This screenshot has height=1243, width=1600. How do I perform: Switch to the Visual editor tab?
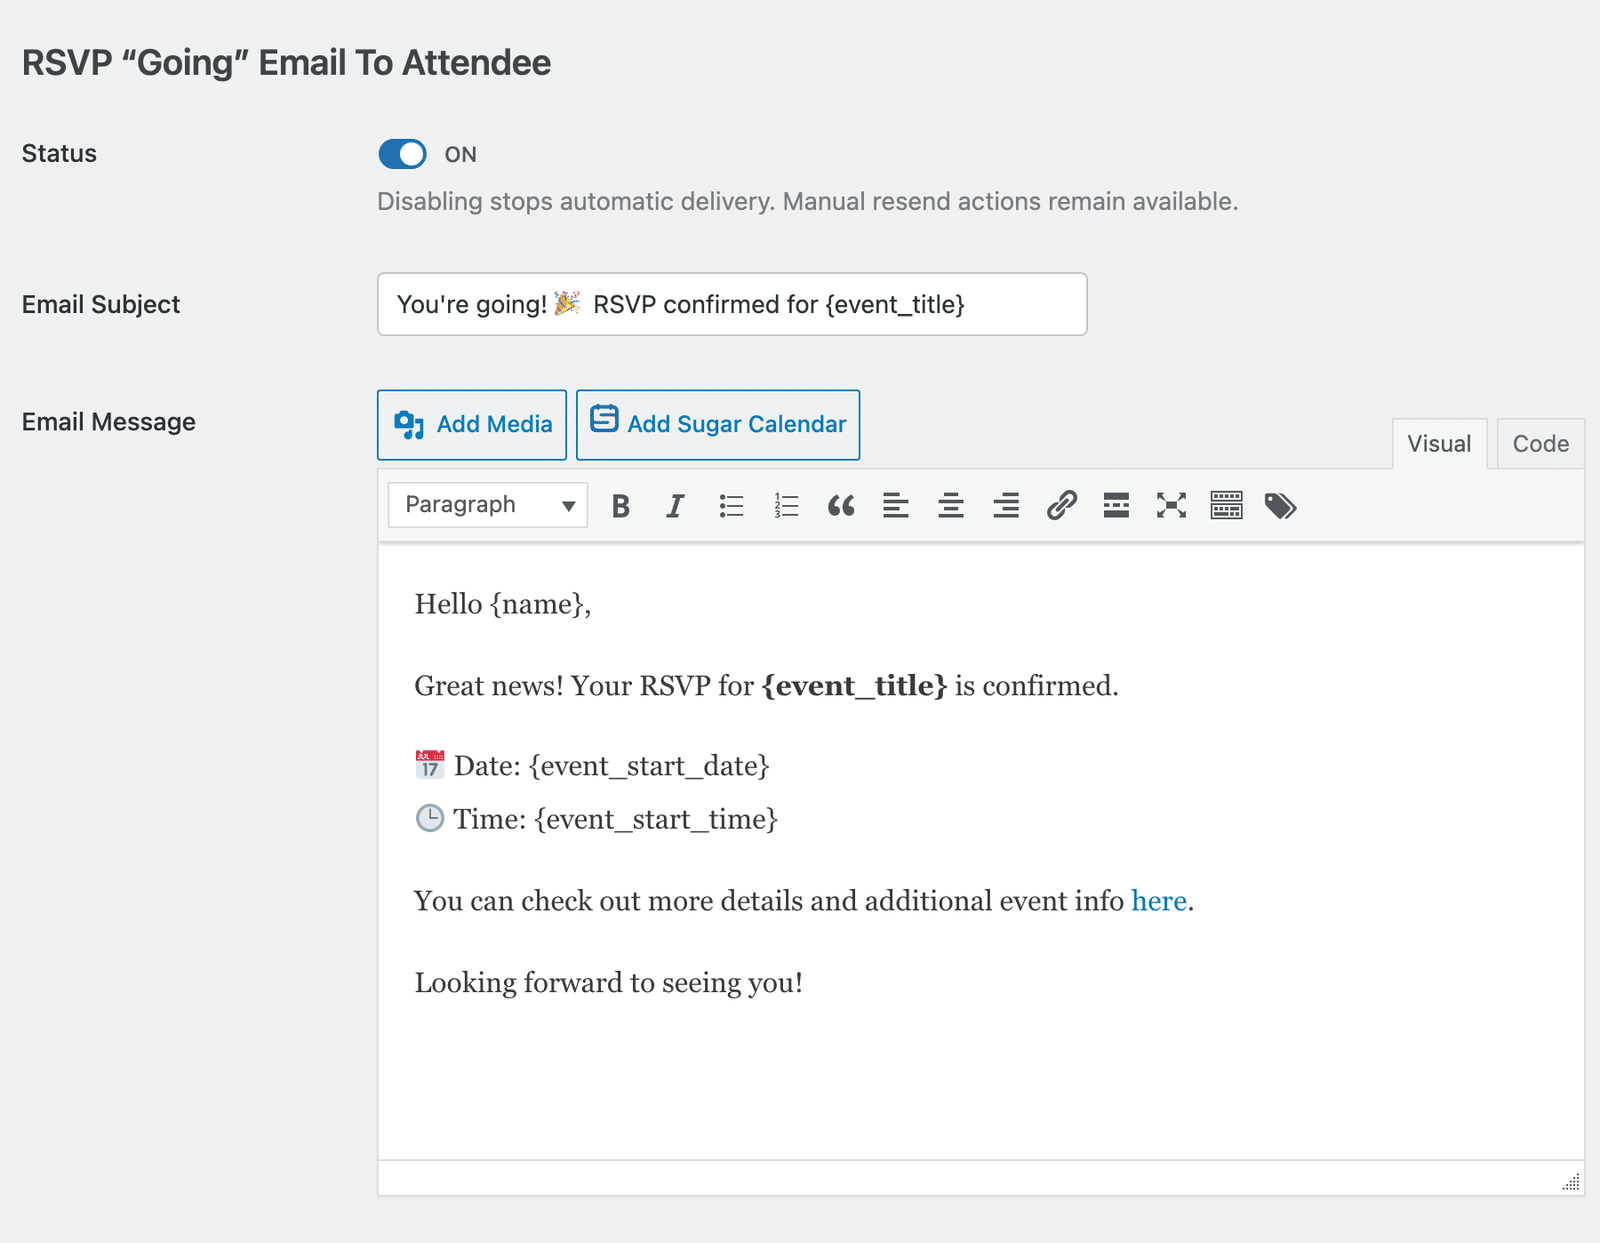coord(1439,444)
